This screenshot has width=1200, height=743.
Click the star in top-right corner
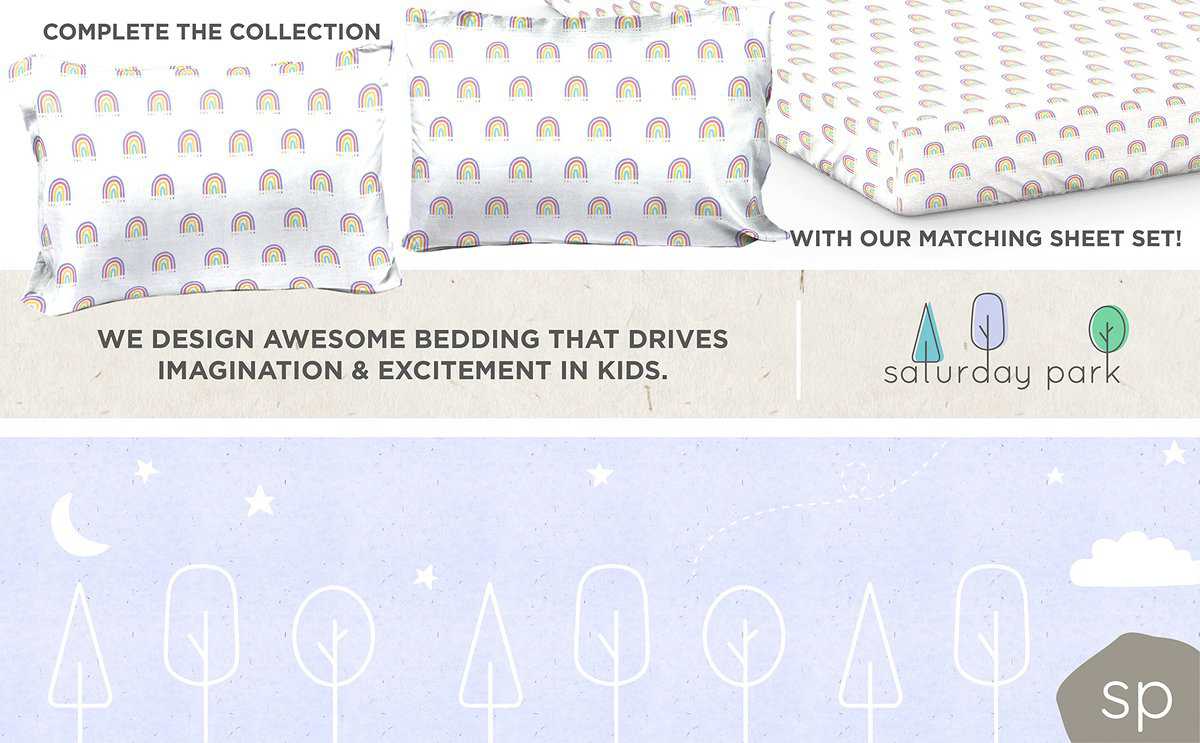[1174, 453]
